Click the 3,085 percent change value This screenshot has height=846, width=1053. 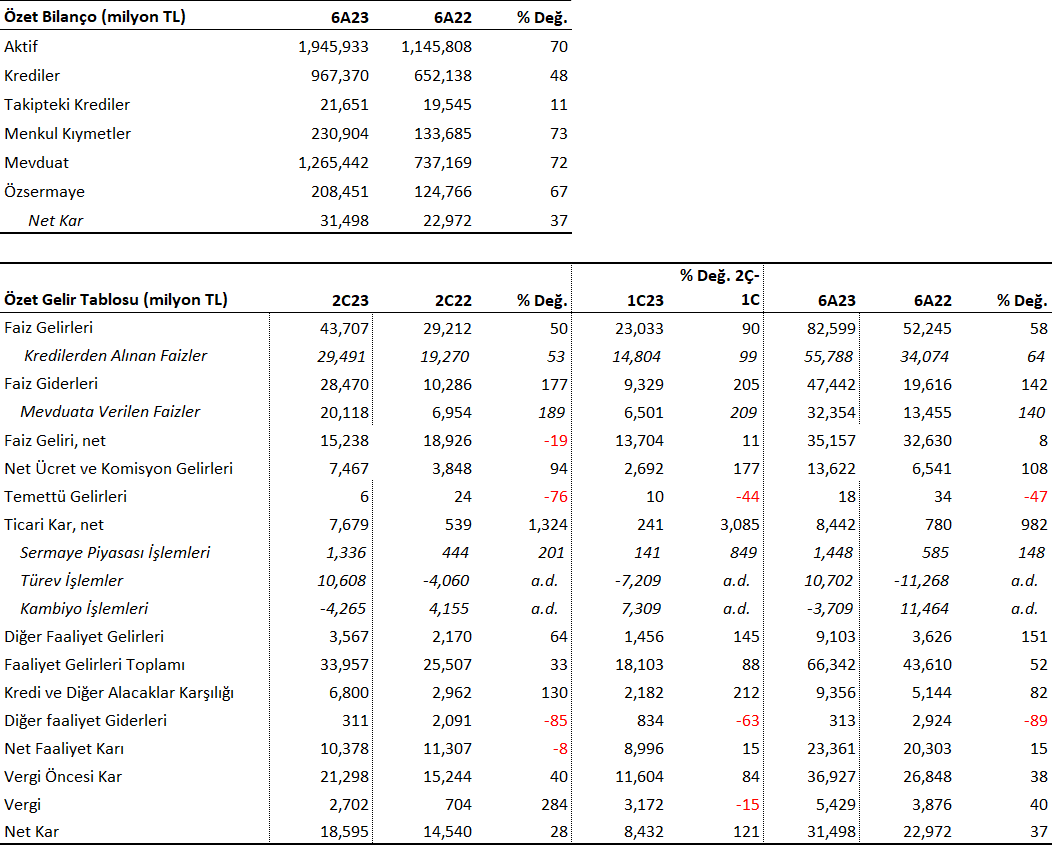click(x=740, y=525)
